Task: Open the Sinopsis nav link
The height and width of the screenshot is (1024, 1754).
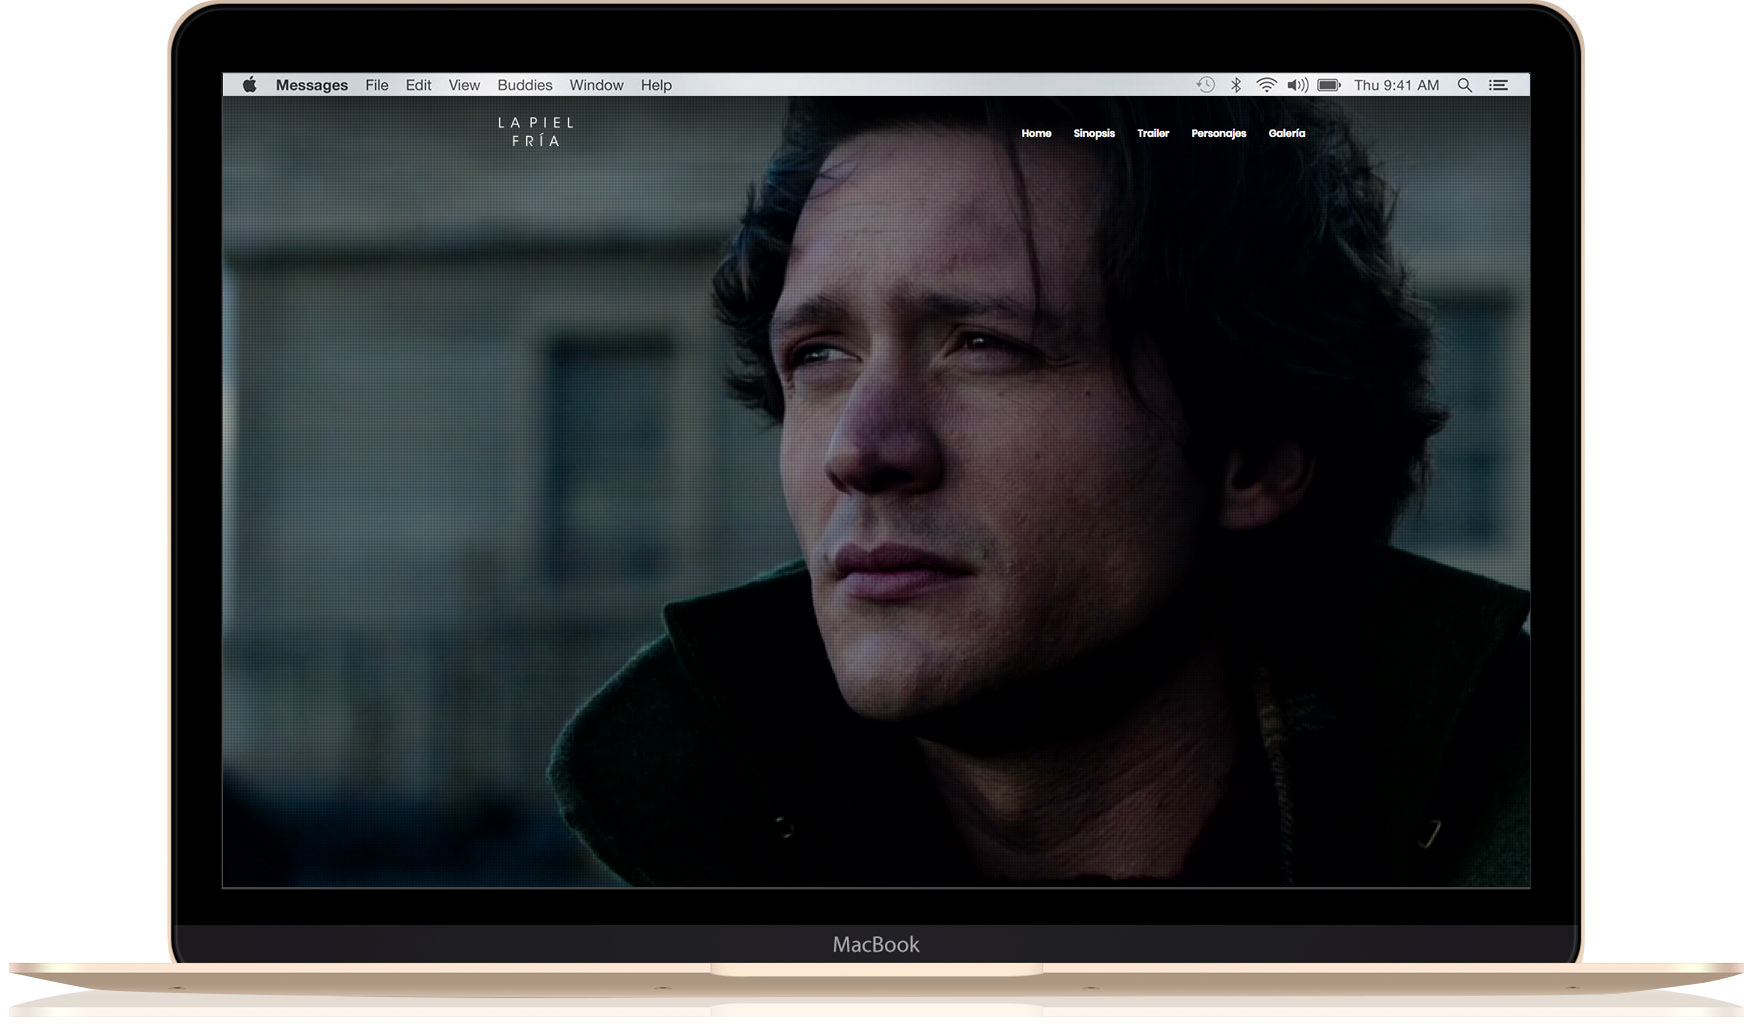Action: (1094, 133)
